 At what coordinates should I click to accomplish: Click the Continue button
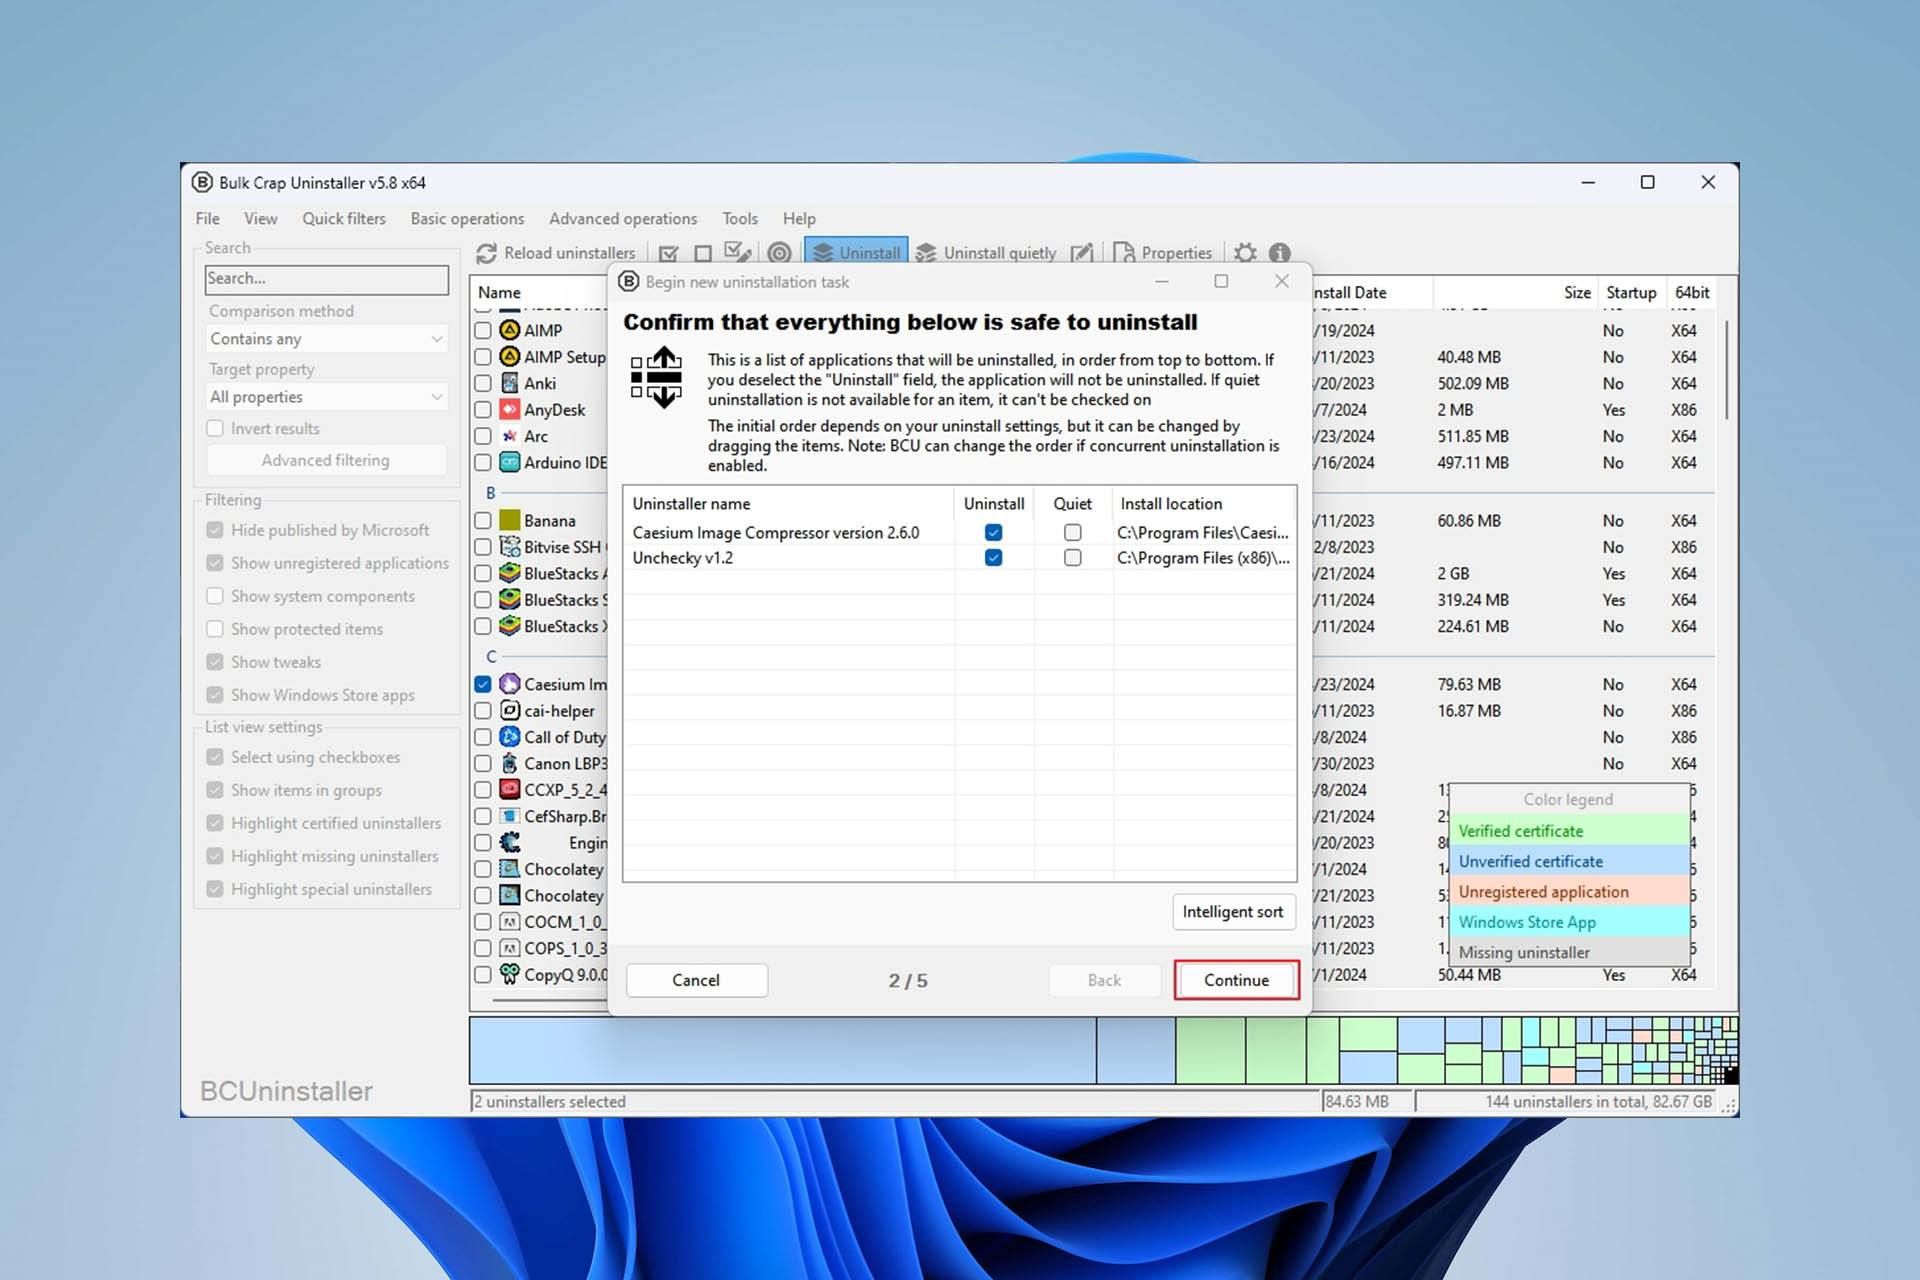coord(1237,980)
